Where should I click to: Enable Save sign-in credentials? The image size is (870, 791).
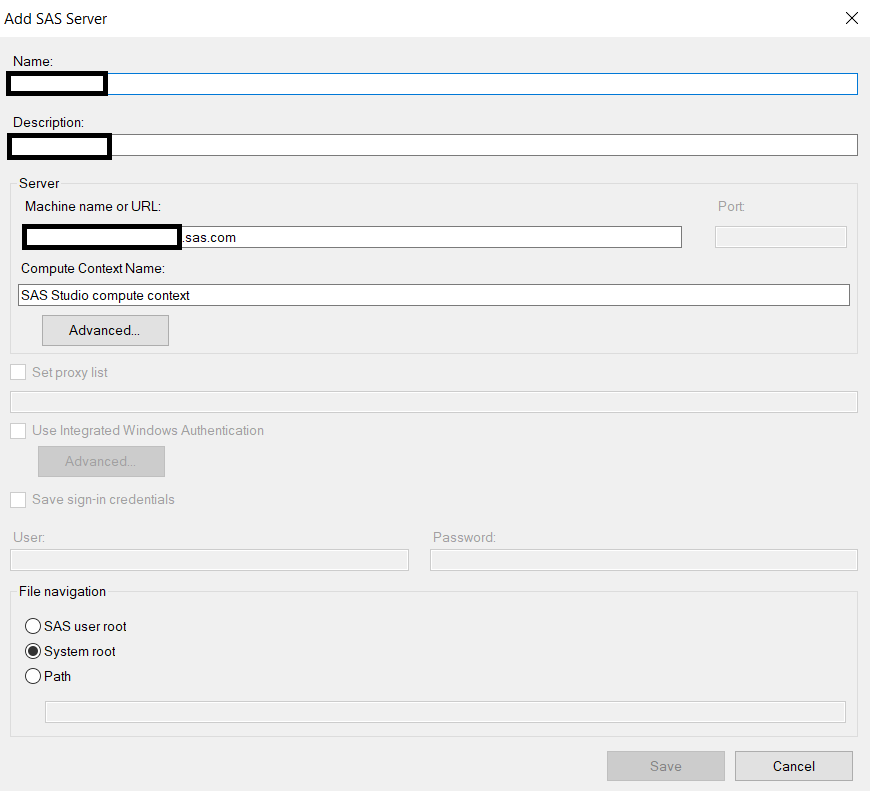tap(16, 499)
